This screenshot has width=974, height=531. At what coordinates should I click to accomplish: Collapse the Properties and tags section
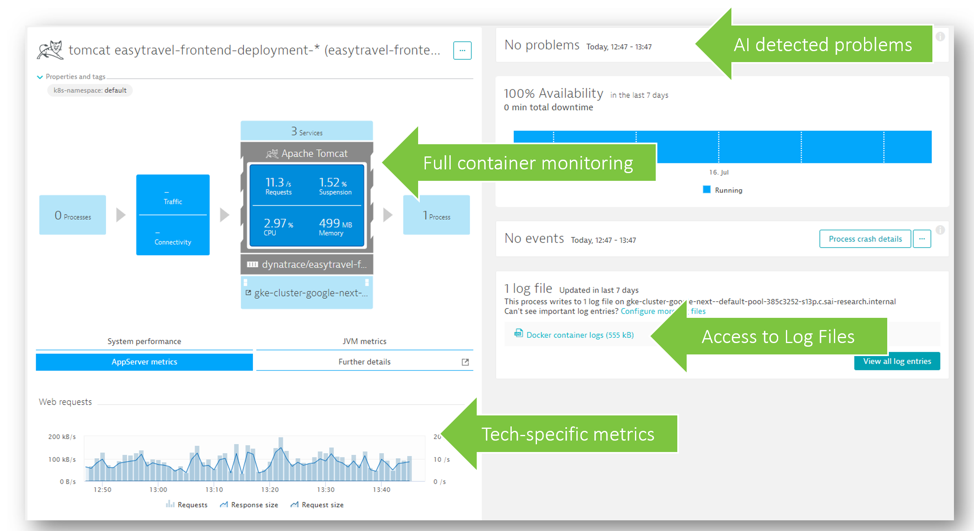(x=40, y=77)
